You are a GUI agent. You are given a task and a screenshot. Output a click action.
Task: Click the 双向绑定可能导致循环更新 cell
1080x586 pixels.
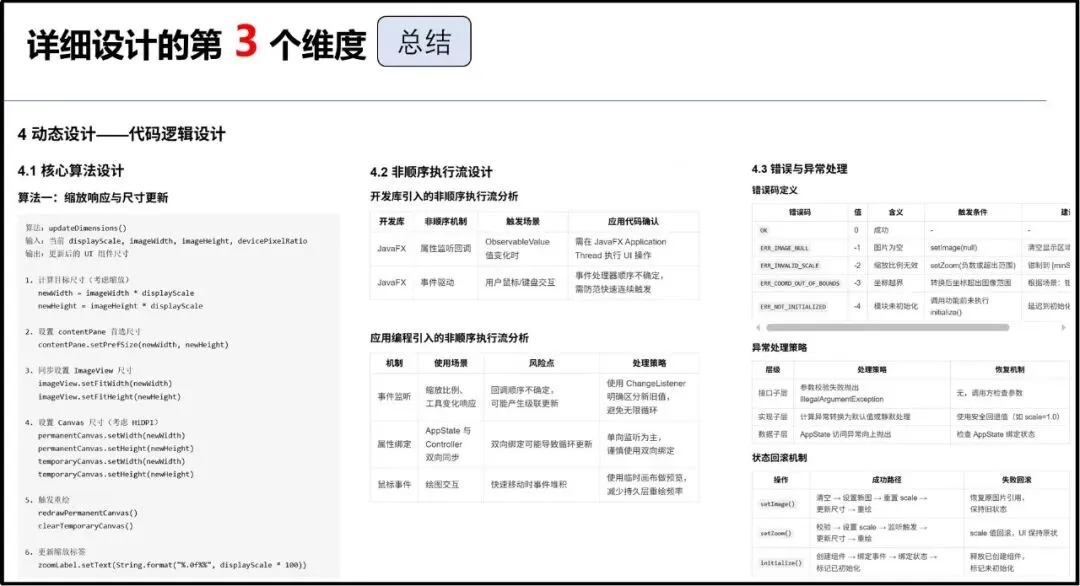pyautogui.click(x=541, y=444)
